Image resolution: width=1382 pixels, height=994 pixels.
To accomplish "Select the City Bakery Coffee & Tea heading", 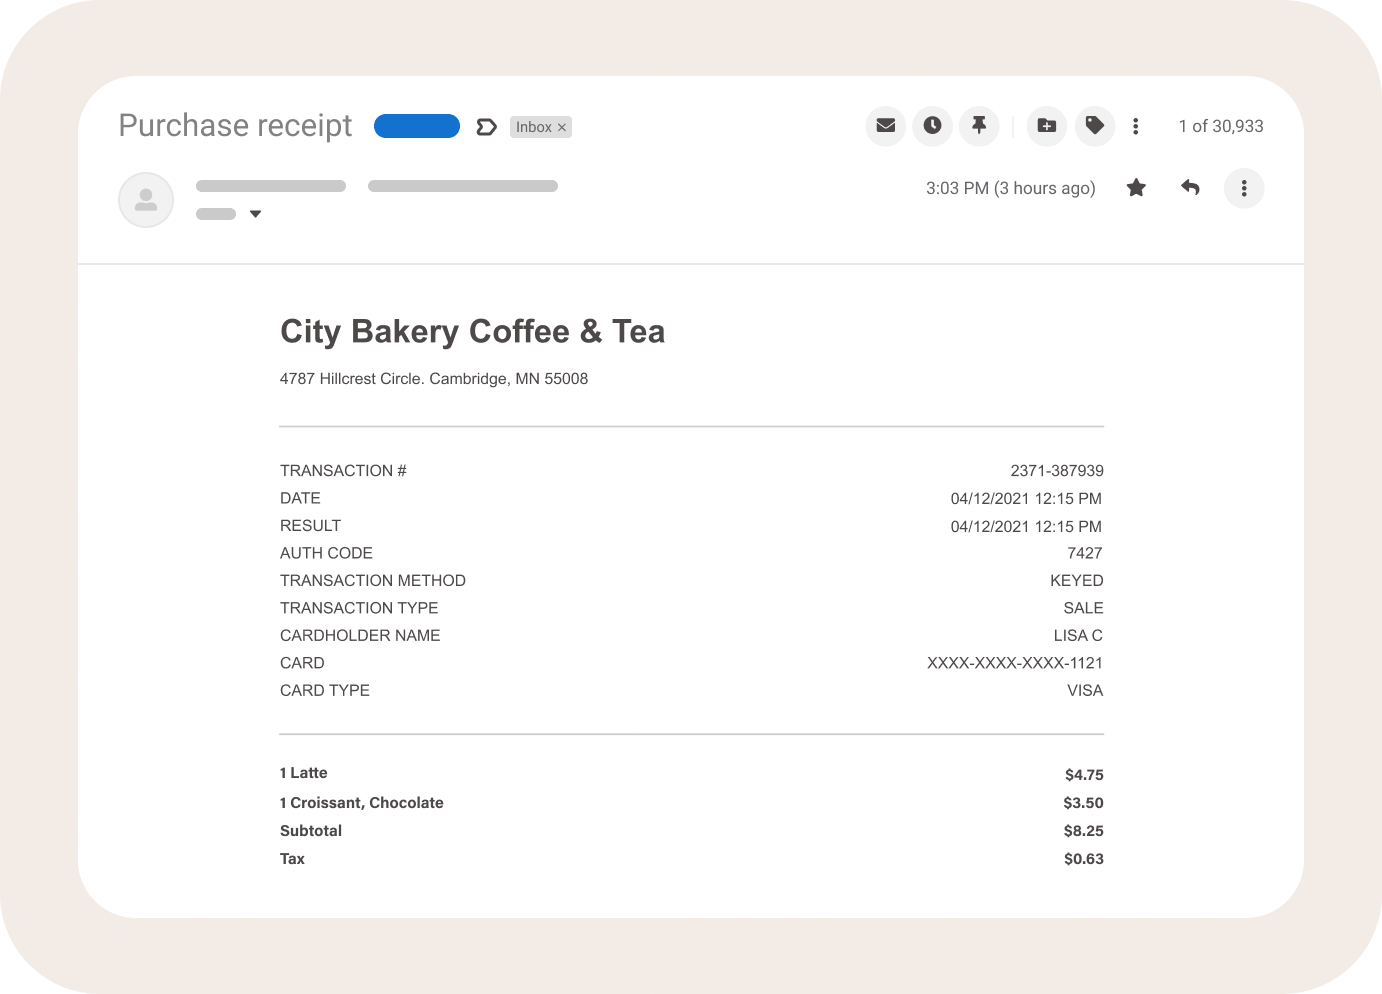I will coord(473,331).
